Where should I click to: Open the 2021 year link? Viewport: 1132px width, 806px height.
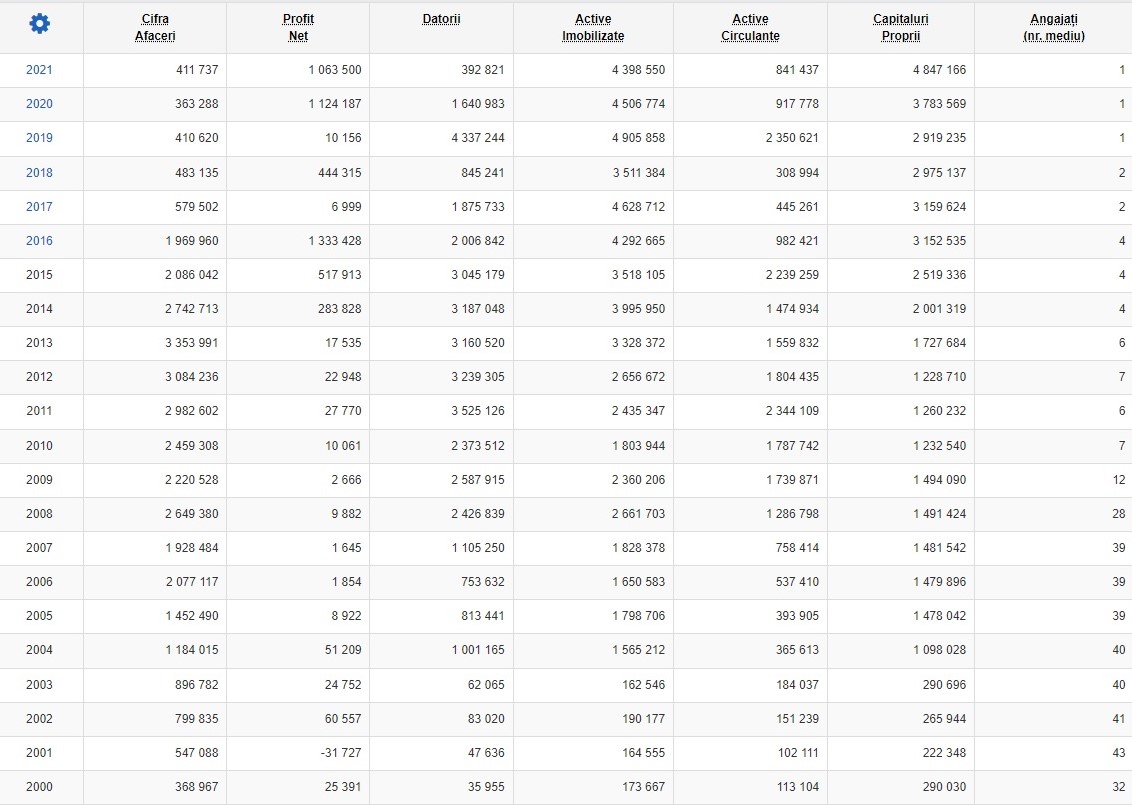tap(39, 70)
